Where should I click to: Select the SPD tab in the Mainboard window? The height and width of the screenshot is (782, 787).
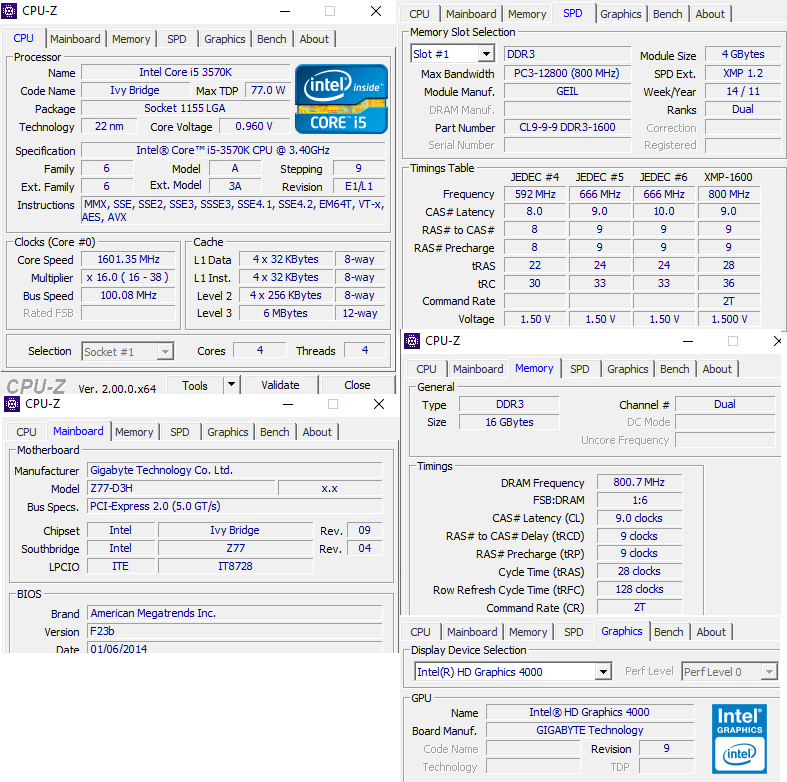[x=180, y=432]
